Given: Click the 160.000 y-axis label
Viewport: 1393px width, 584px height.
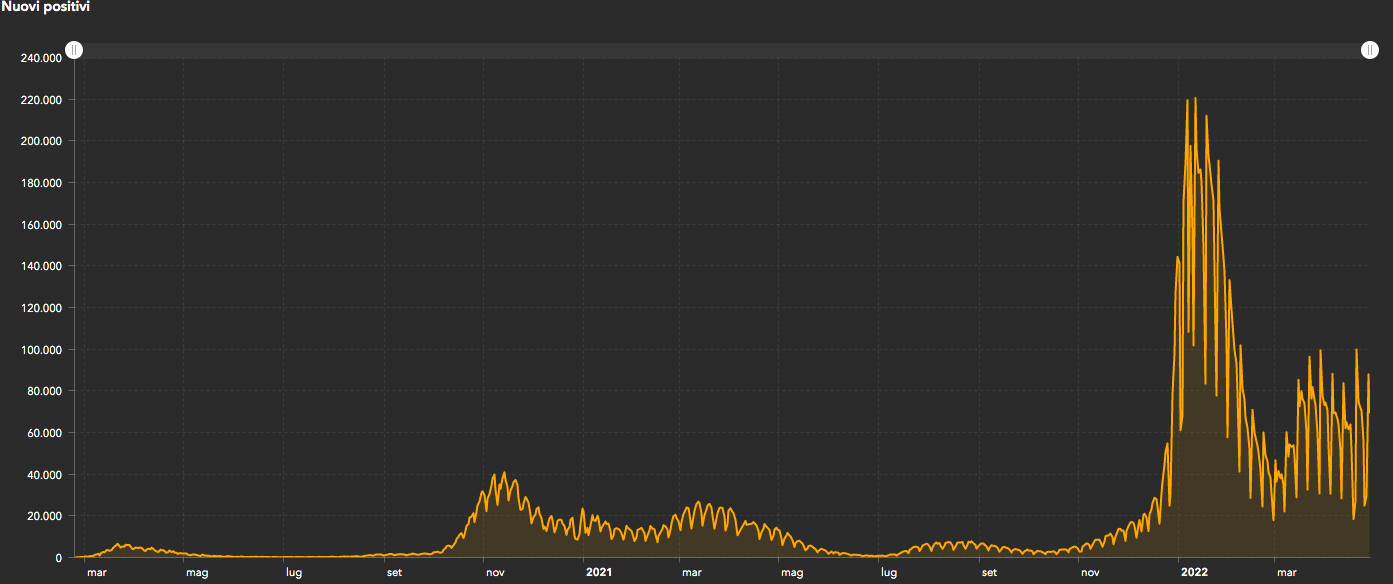Looking at the screenshot, I should [41, 225].
